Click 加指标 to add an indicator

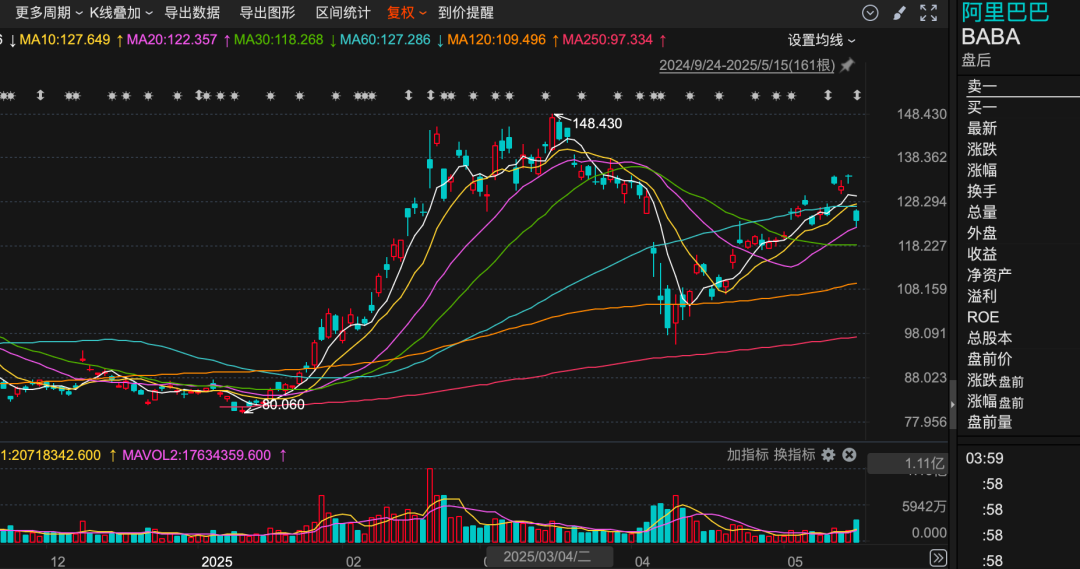pyautogui.click(x=747, y=455)
